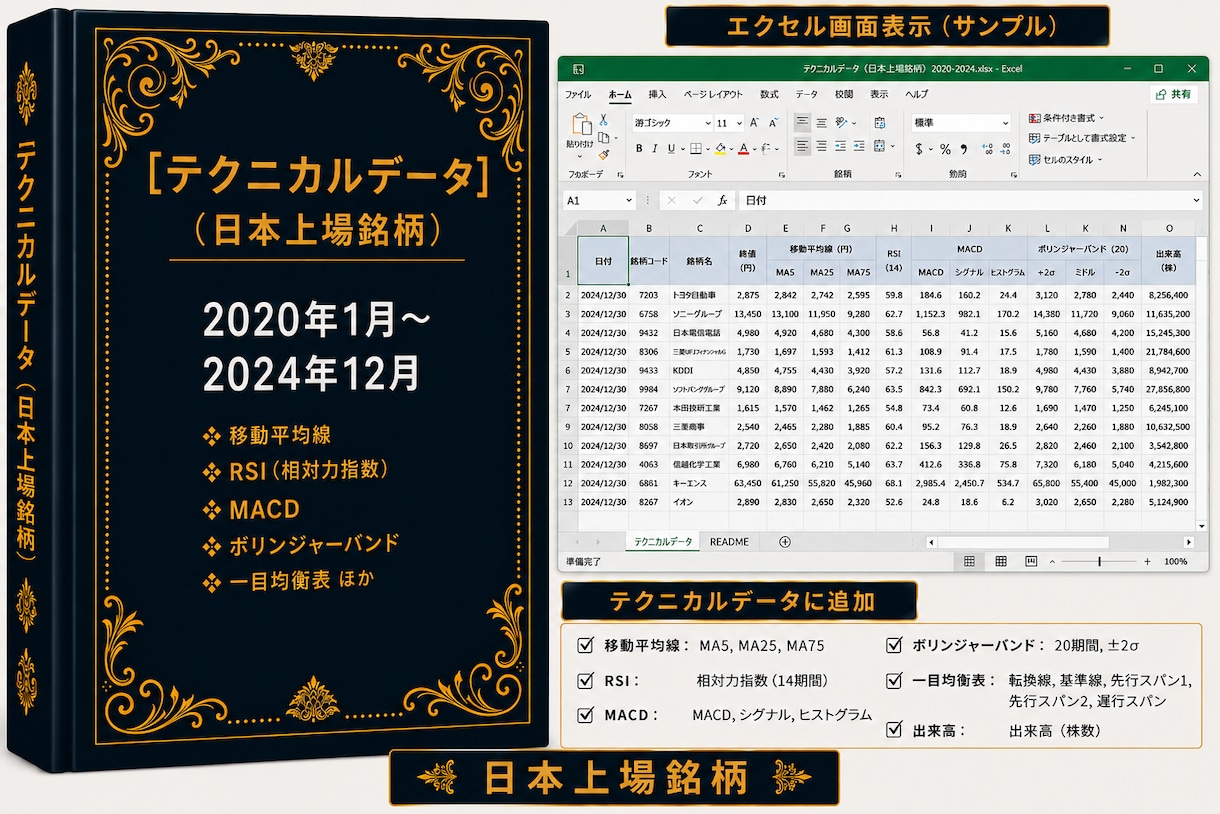Click the Decrease Indent icon

pyautogui.click(x=841, y=146)
